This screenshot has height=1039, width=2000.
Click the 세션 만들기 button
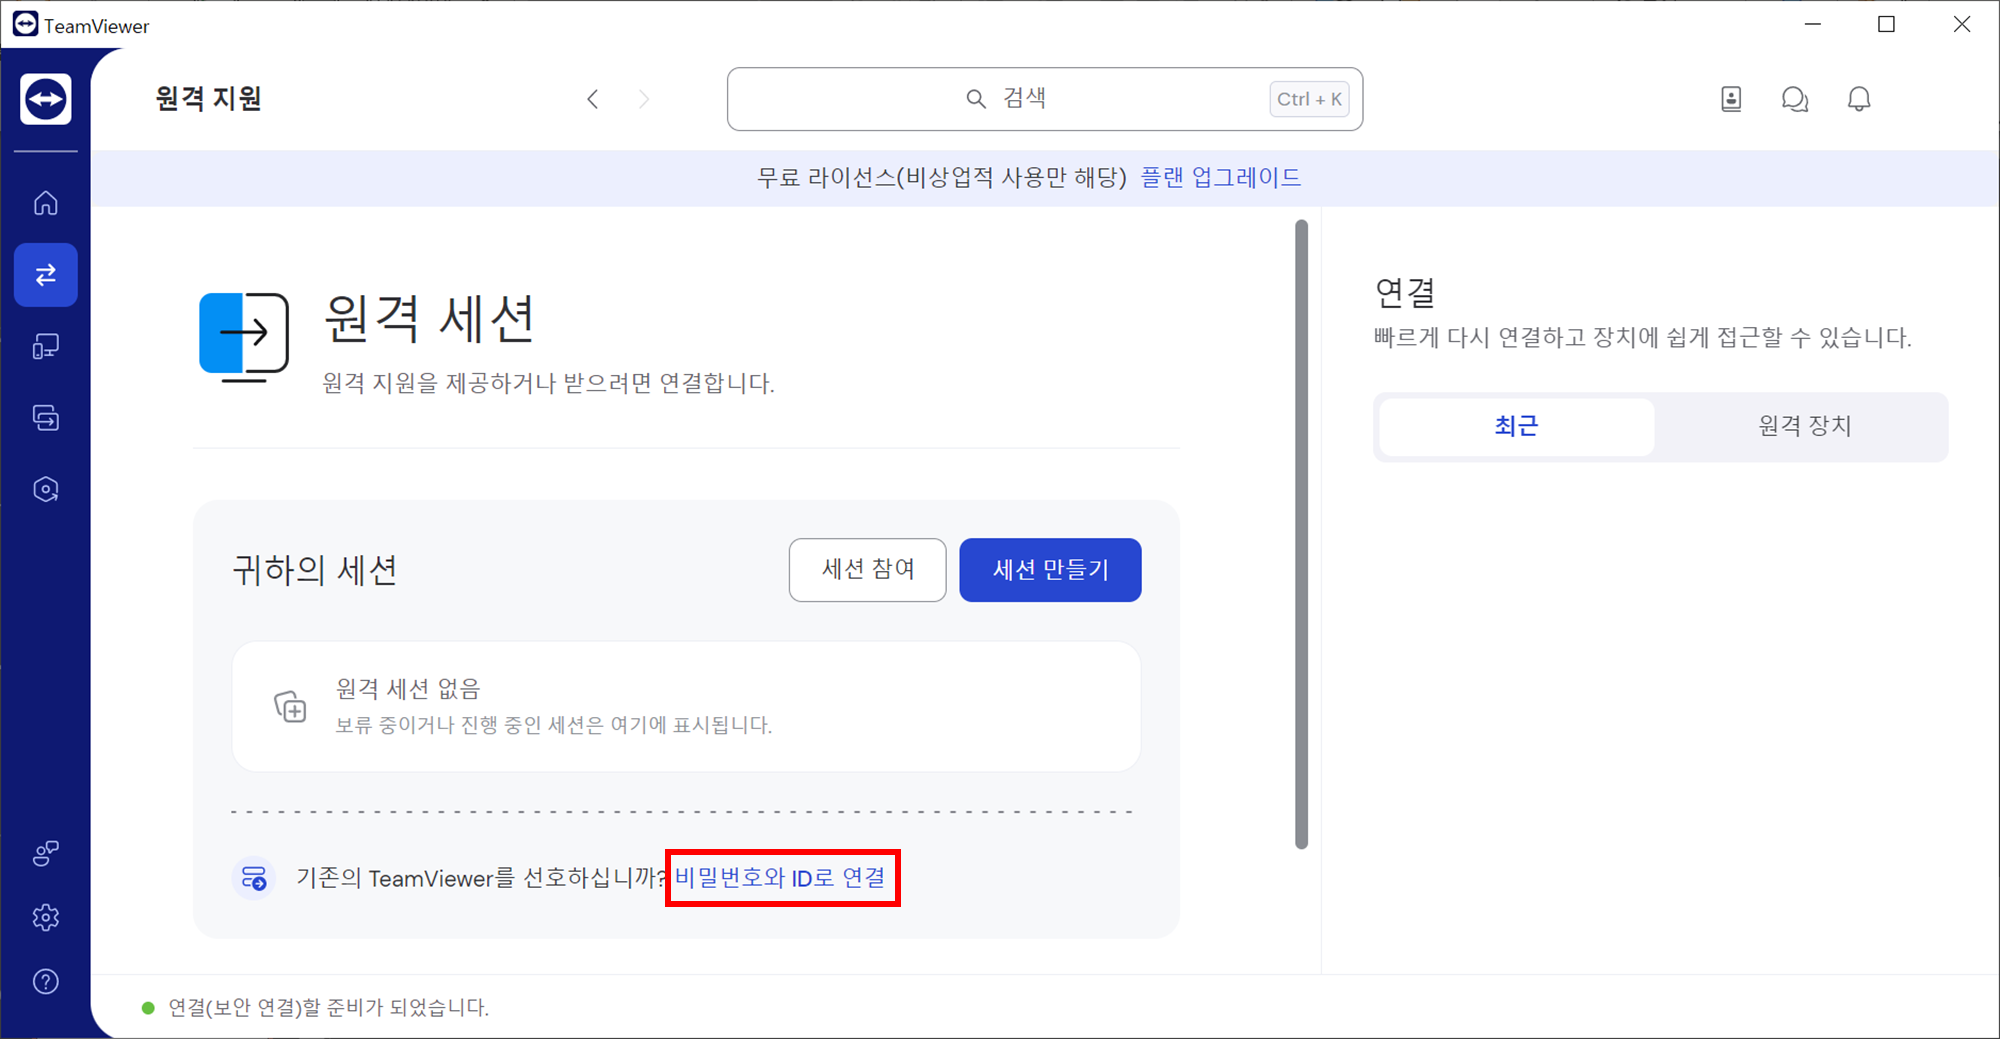[1050, 570]
